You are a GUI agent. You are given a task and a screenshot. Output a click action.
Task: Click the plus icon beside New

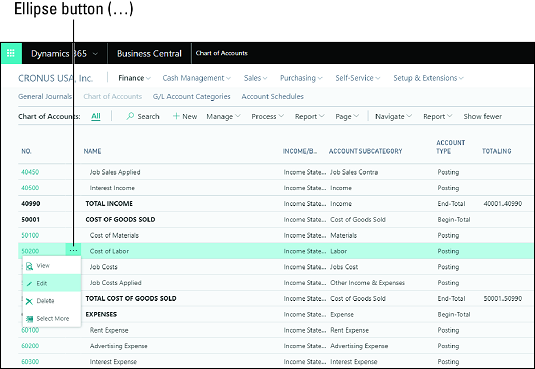(x=176, y=116)
